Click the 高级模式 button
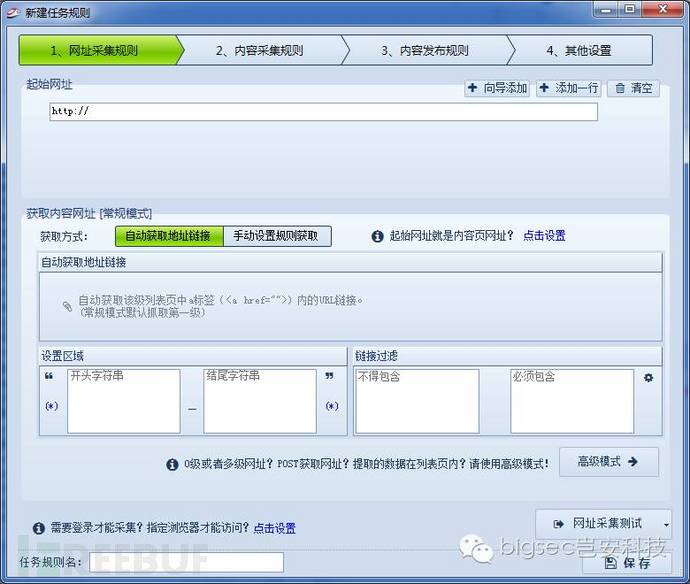The height and width of the screenshot is (584, 690). tap(609, 462)
